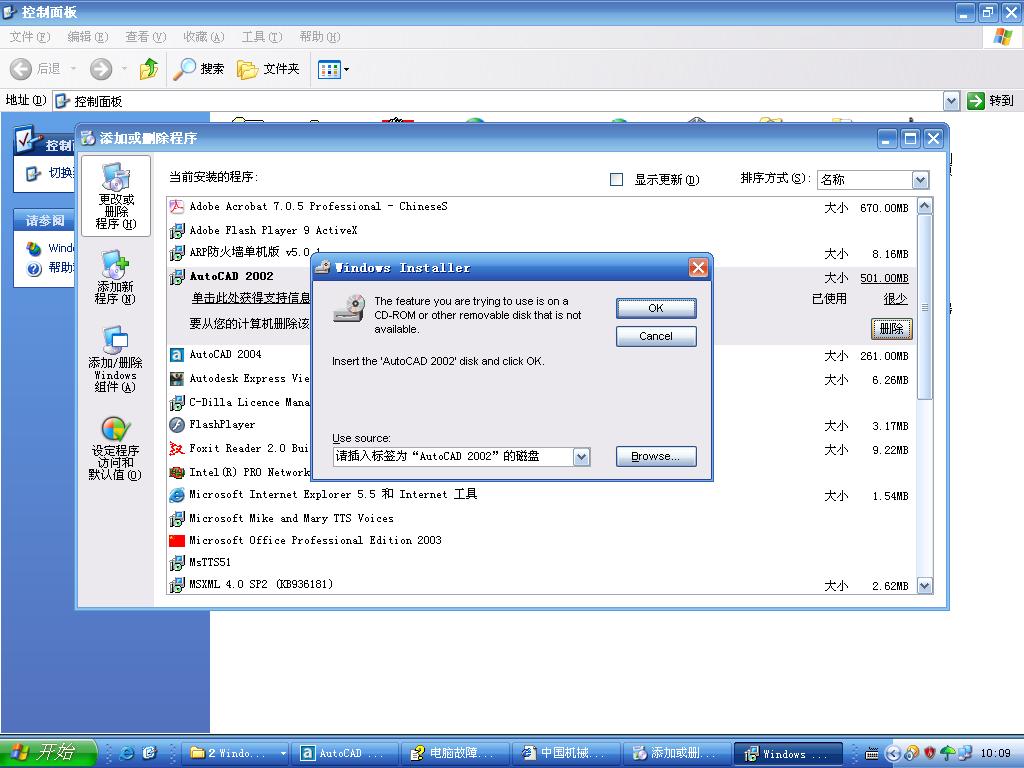Click Internet Explorer quick launch icon
1024x768 pixels.
click(127, 753)
